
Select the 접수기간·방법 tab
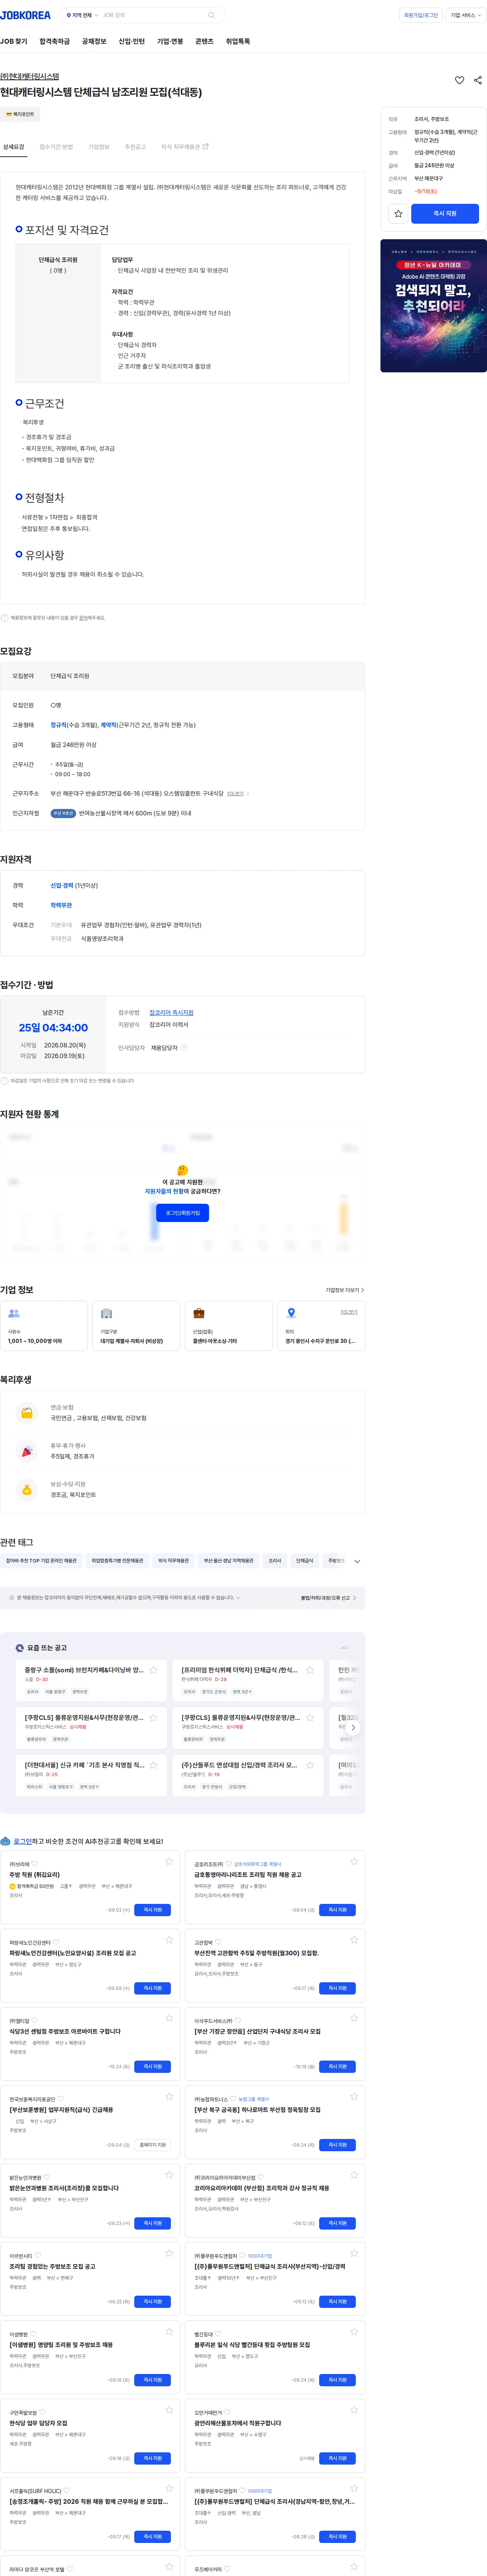(x=56, y=147)
